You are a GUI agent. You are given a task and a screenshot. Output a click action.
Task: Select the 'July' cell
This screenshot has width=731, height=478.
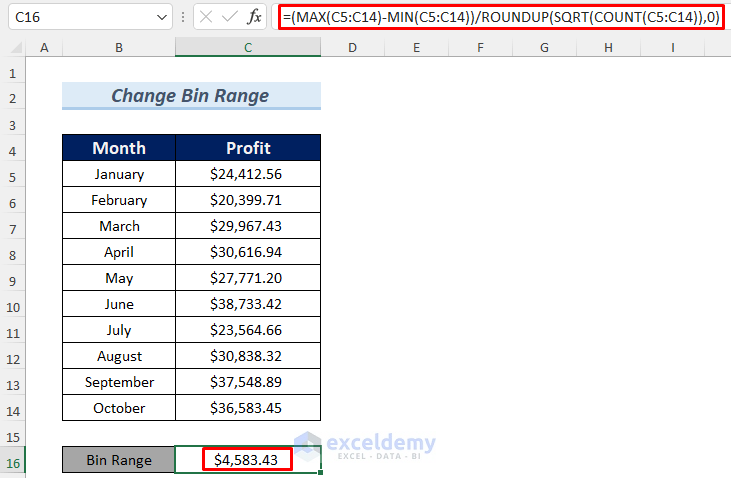[119, 330]
